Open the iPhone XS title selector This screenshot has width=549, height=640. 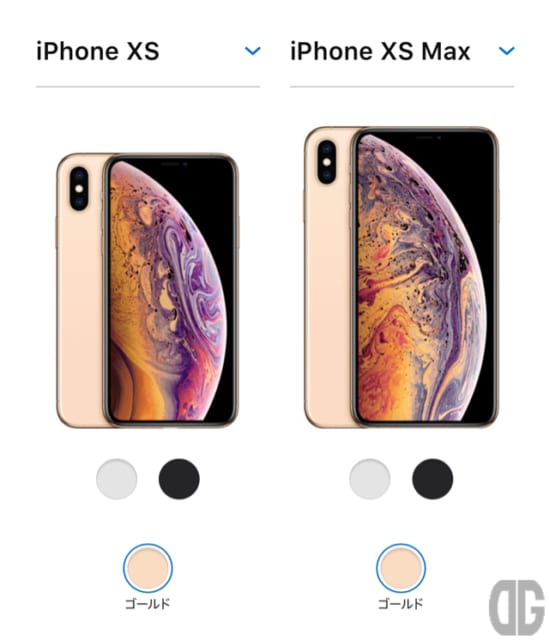tap(98, 51)
